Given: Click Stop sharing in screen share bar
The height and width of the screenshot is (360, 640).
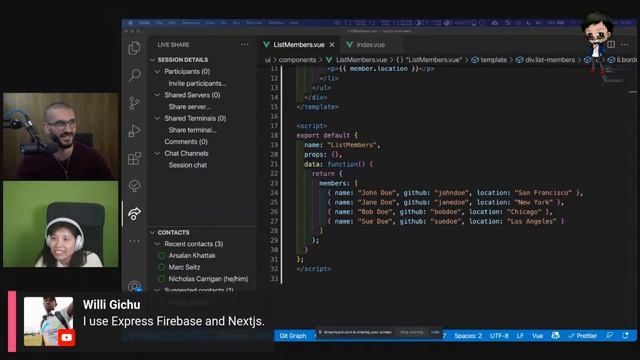Looking at the screenshot, I should point(411,332).
